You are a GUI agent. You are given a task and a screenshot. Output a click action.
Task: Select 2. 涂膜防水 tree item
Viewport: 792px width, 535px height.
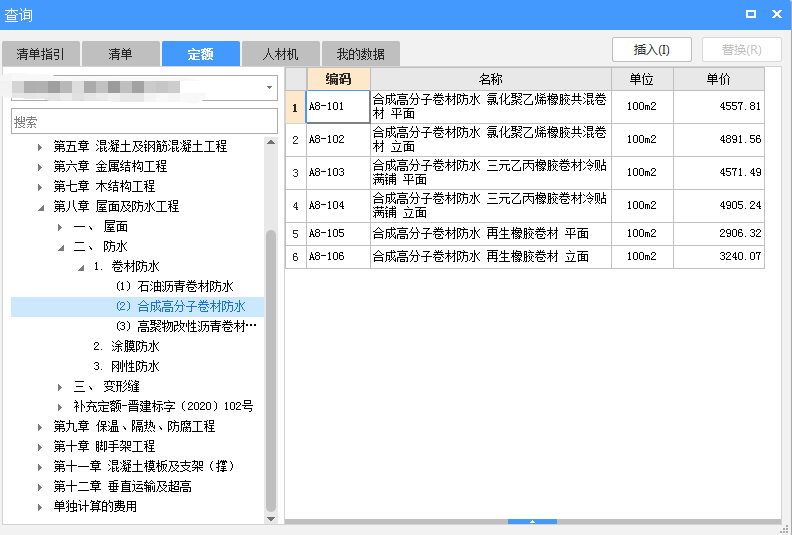(126, 347)
